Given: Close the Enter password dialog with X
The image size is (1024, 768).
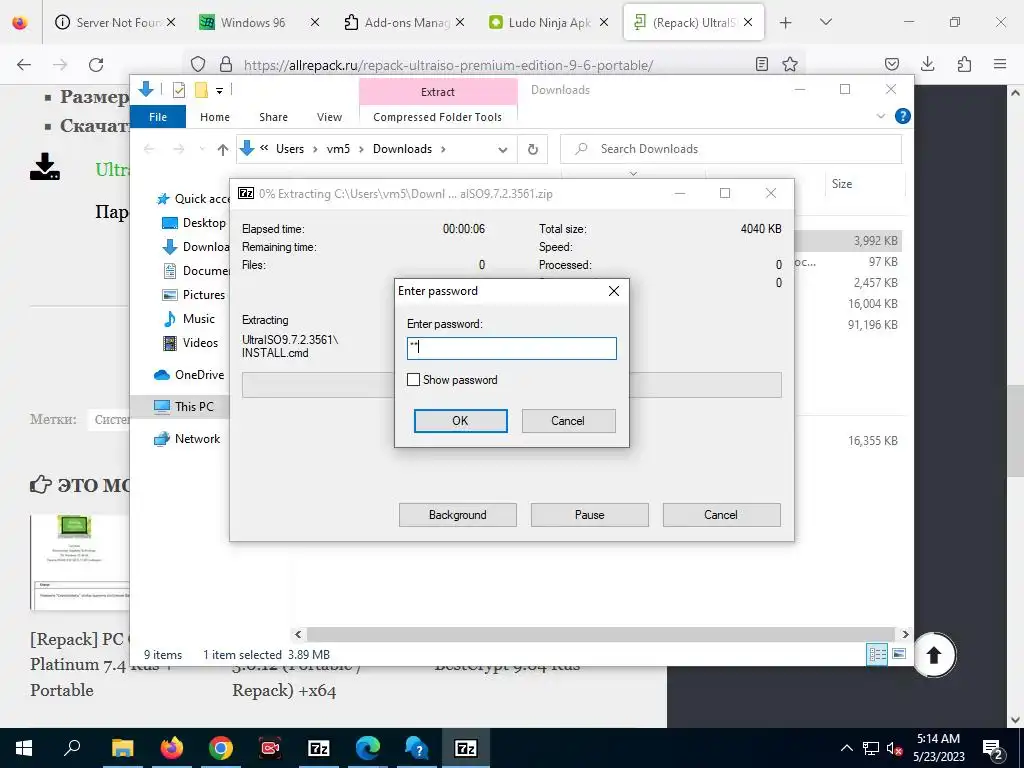Looking at the screenshot, I should click(614, 291).
